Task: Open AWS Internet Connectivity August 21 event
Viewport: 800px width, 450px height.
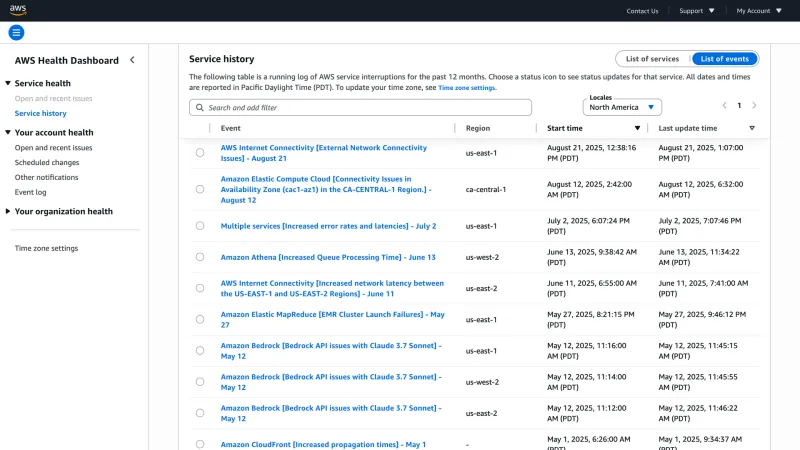Action: [x=323, y=153]
